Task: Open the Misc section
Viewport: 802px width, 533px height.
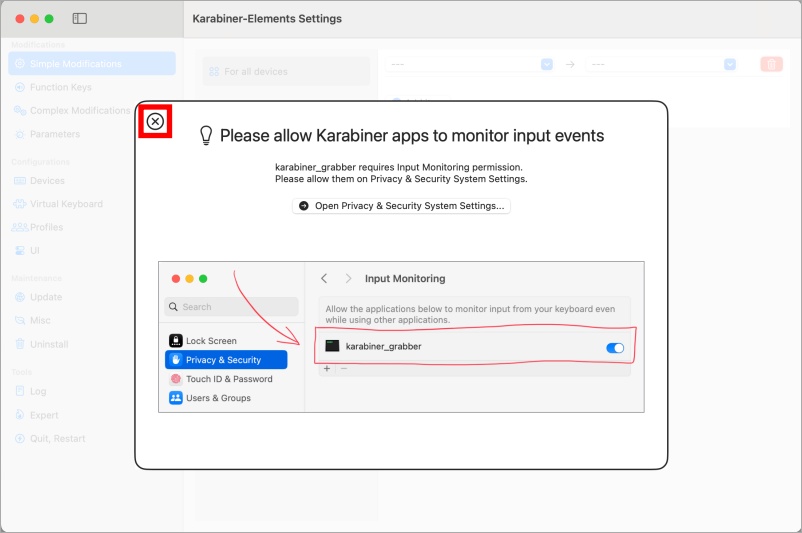Action: 40,320
